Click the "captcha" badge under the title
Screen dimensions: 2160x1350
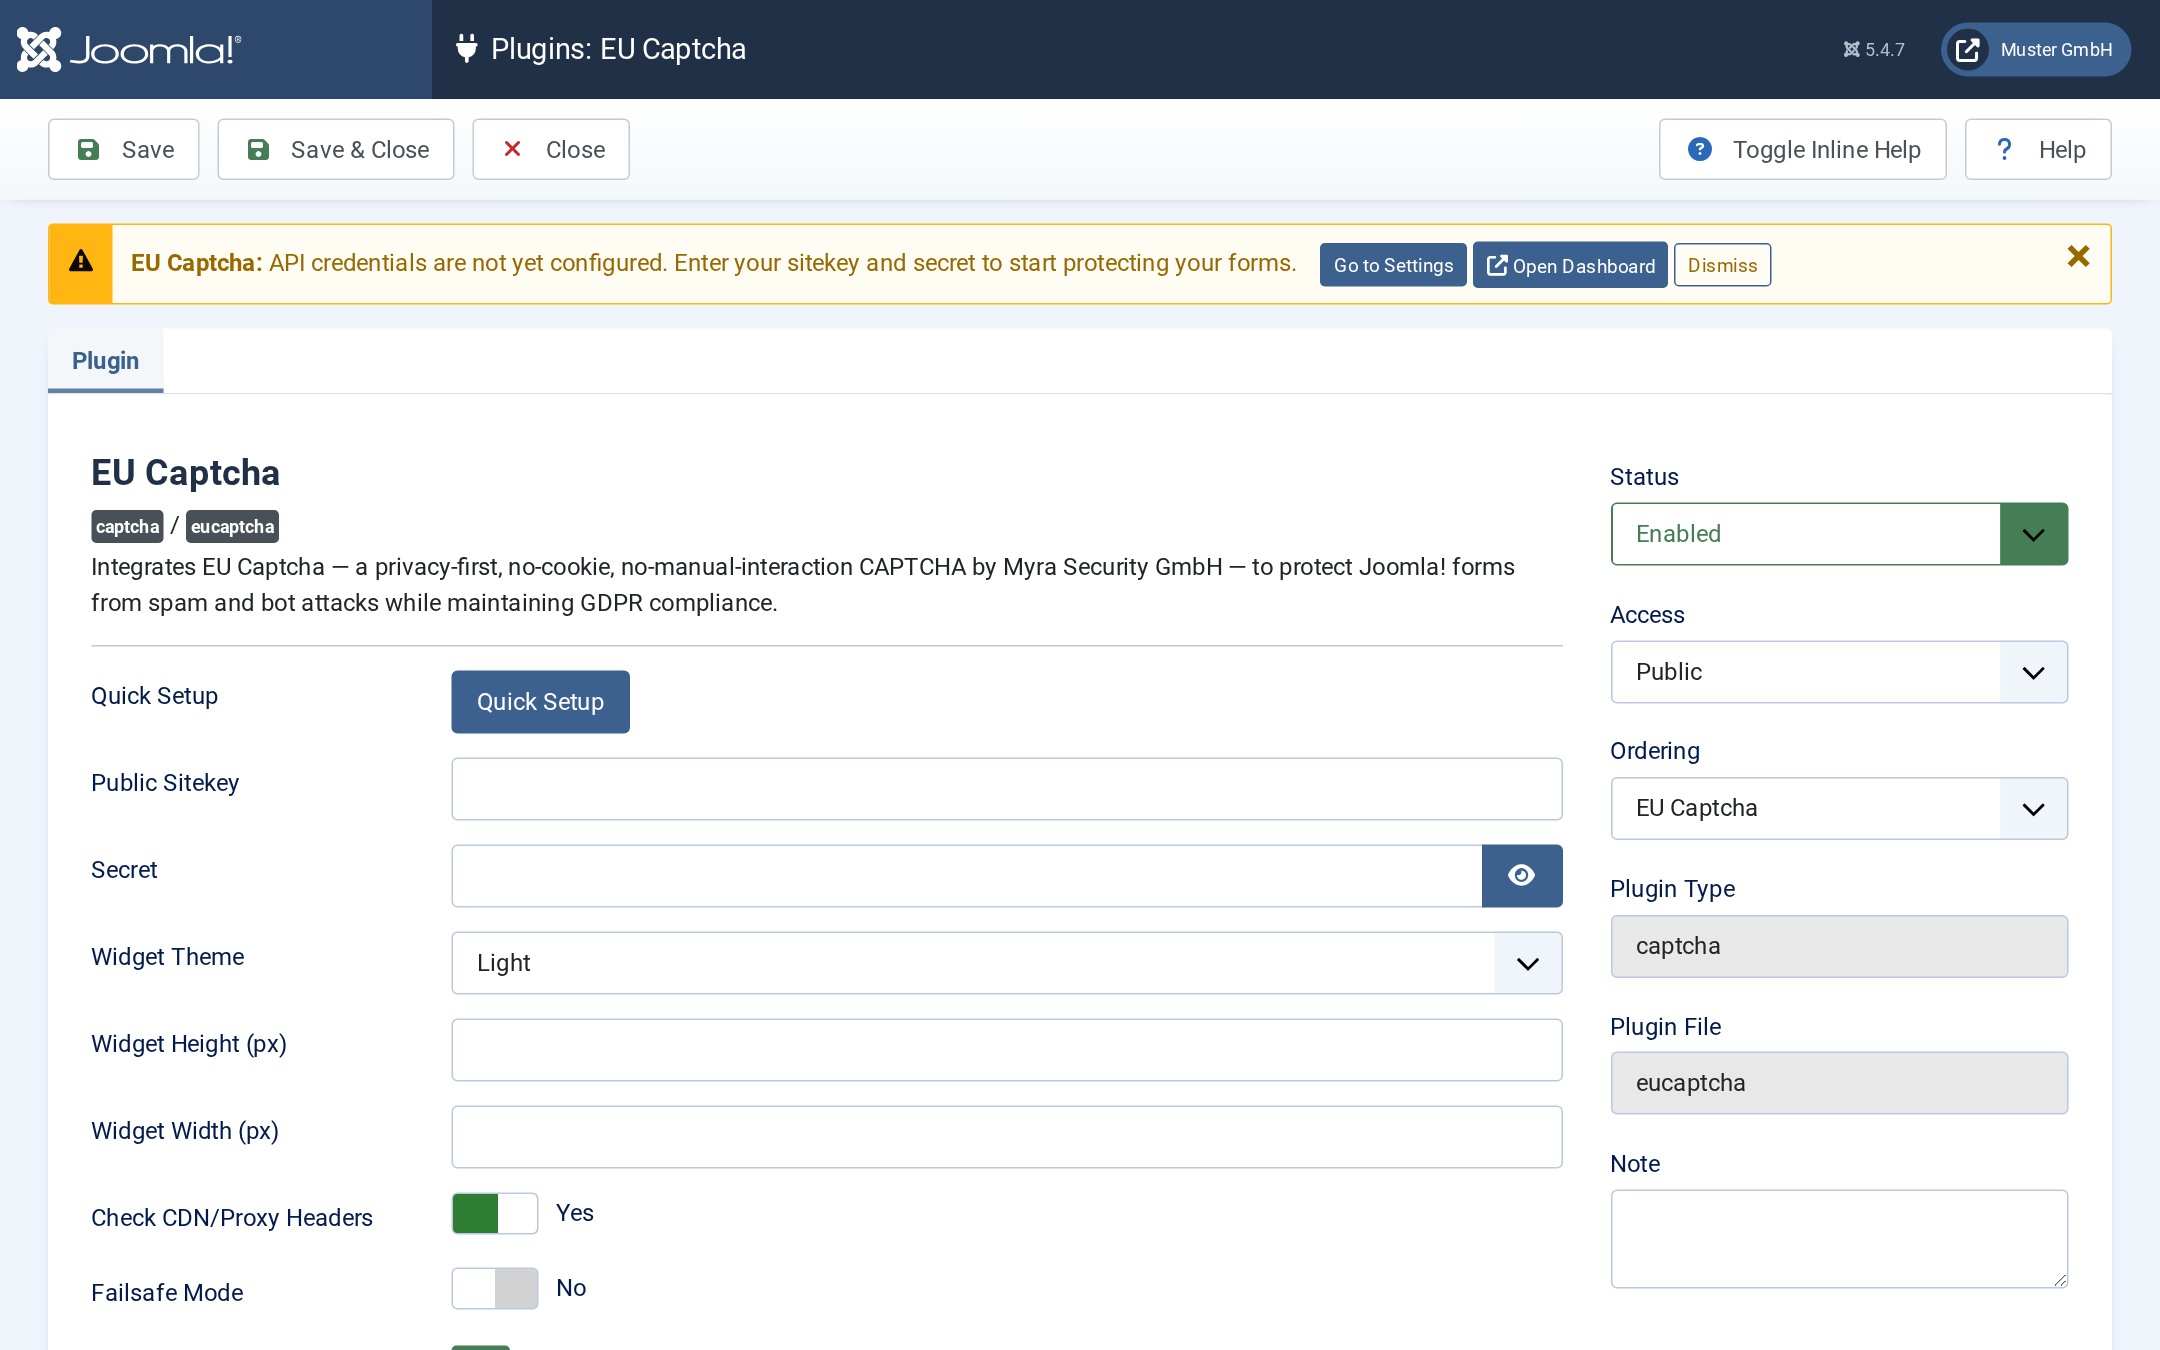click(128, 527)
